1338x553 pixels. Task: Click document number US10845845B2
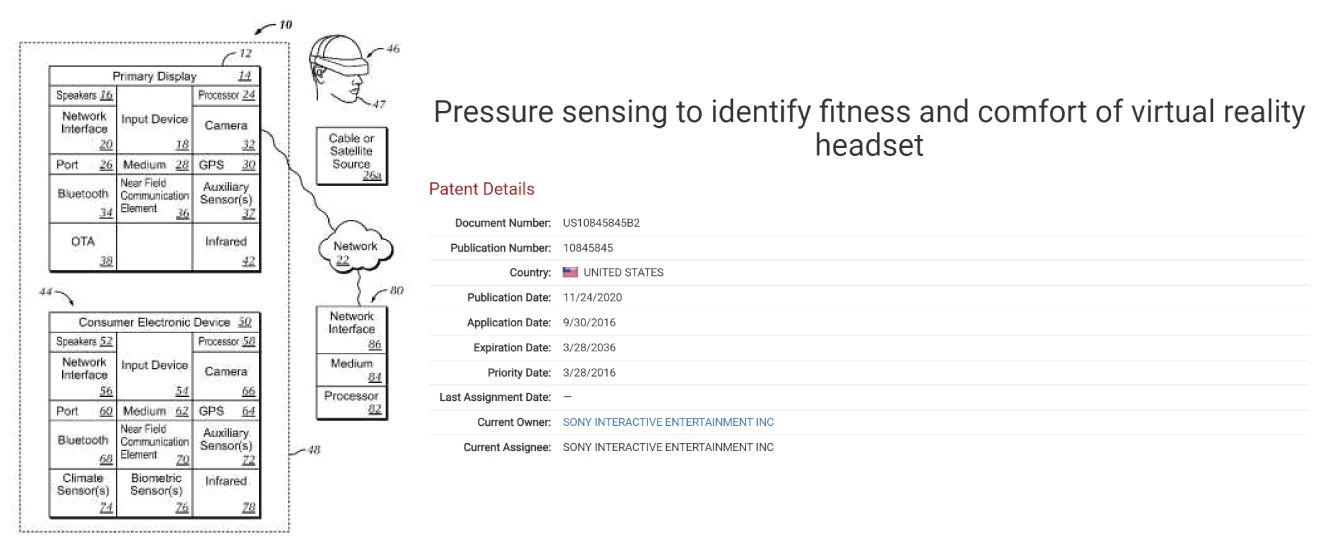point(601,222)
